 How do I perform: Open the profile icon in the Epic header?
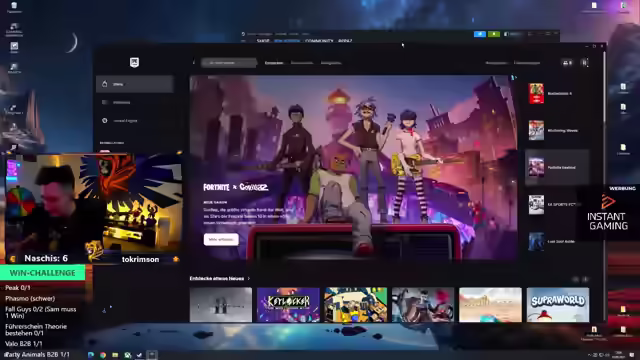pyautogui.click(x=584, y=63)
